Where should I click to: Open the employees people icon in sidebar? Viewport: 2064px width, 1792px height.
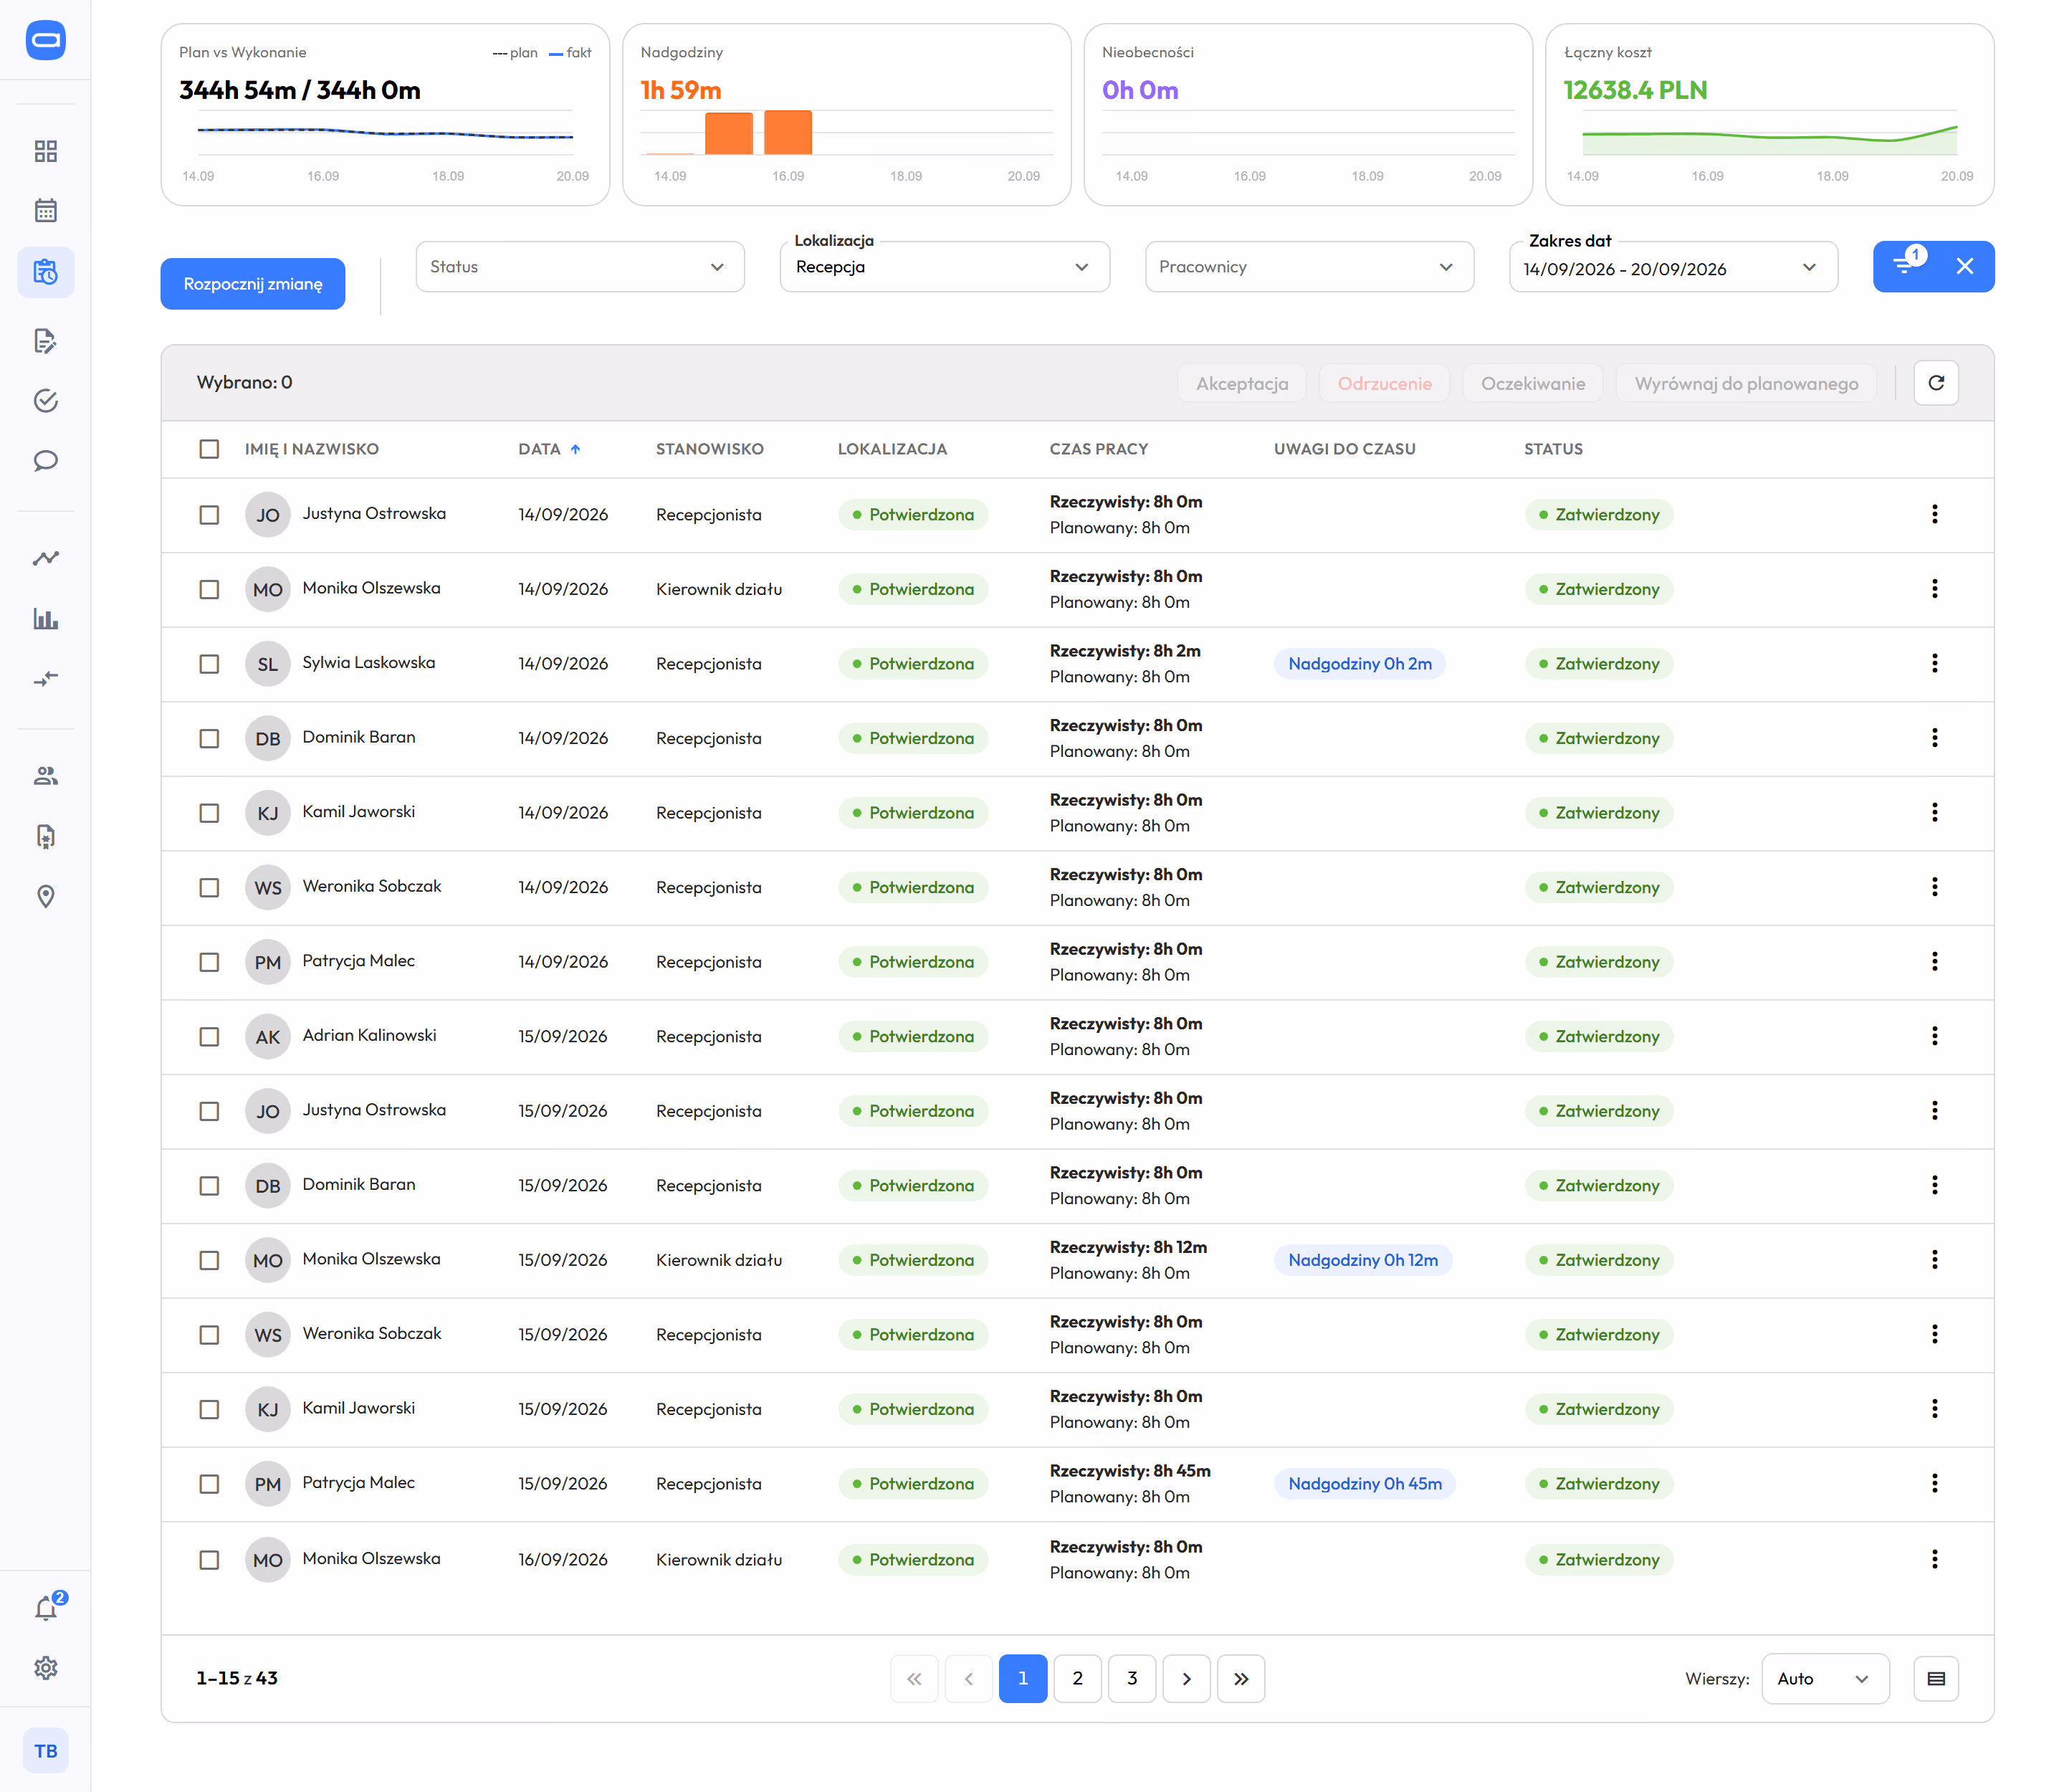(x=45, y=776)
